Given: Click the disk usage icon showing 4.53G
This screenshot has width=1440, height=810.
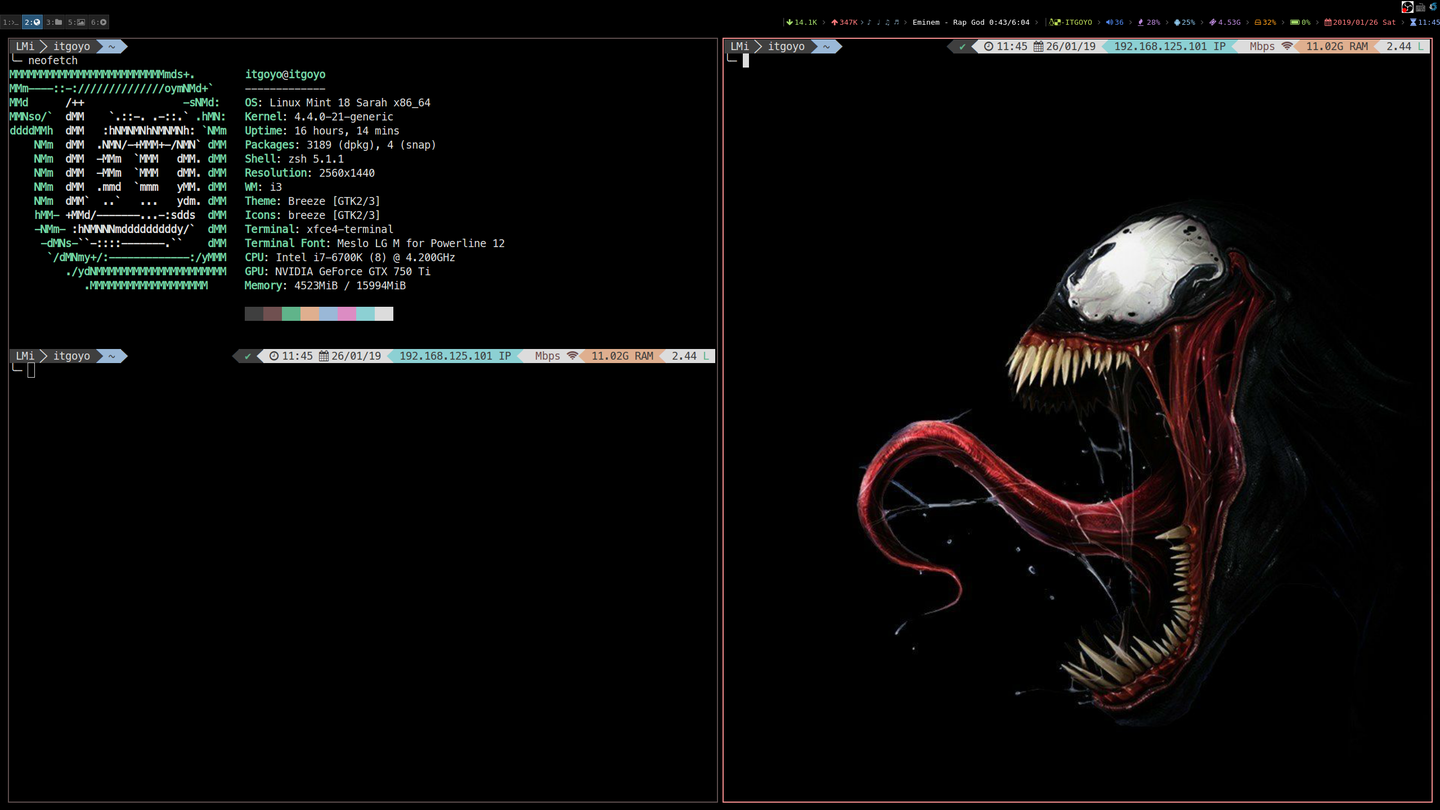Looking at the screenshot, I should [x=1212, y=21].
